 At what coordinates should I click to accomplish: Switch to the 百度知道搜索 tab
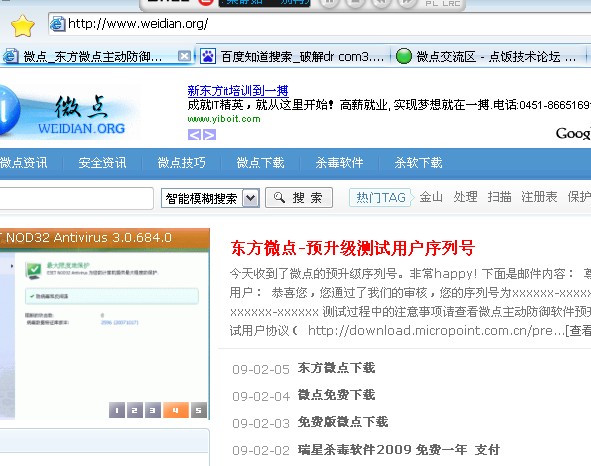click(x=292, y=57)
